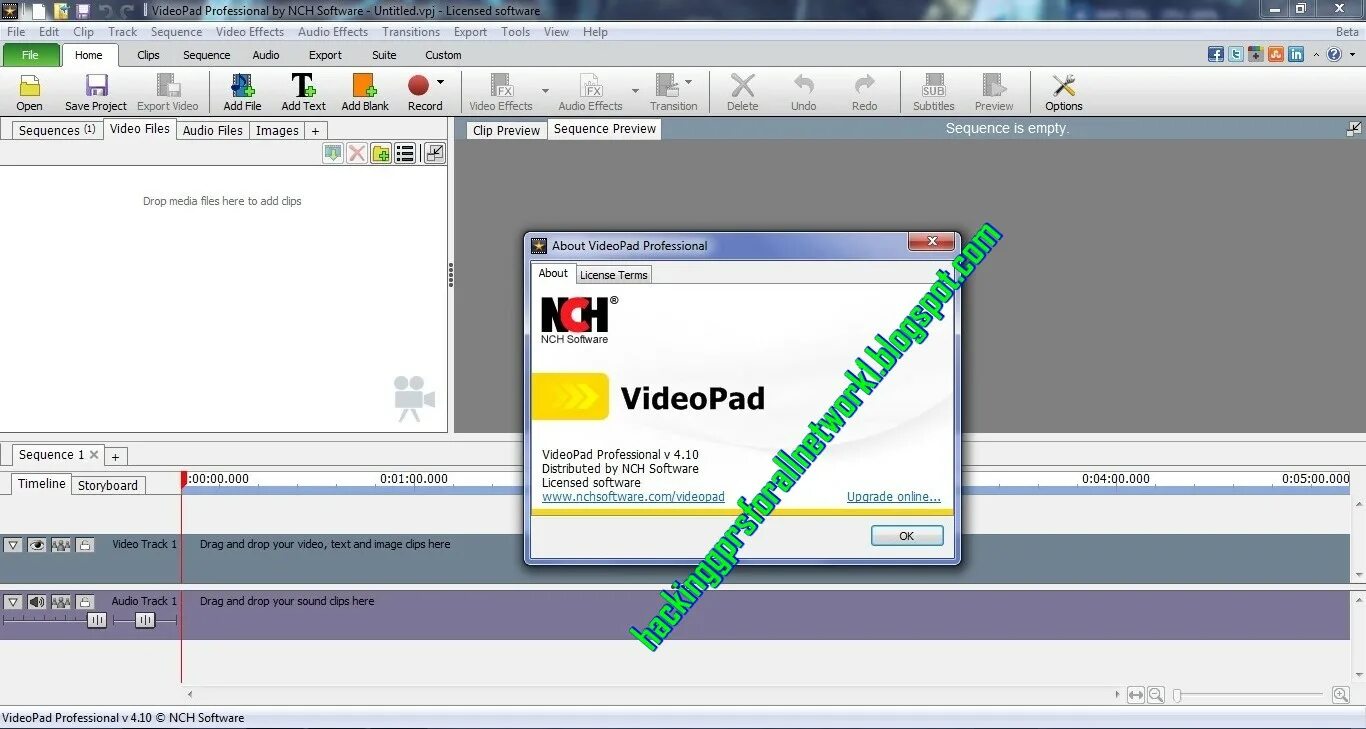
Task: Open the Tools menu
Action: (516, 32)
